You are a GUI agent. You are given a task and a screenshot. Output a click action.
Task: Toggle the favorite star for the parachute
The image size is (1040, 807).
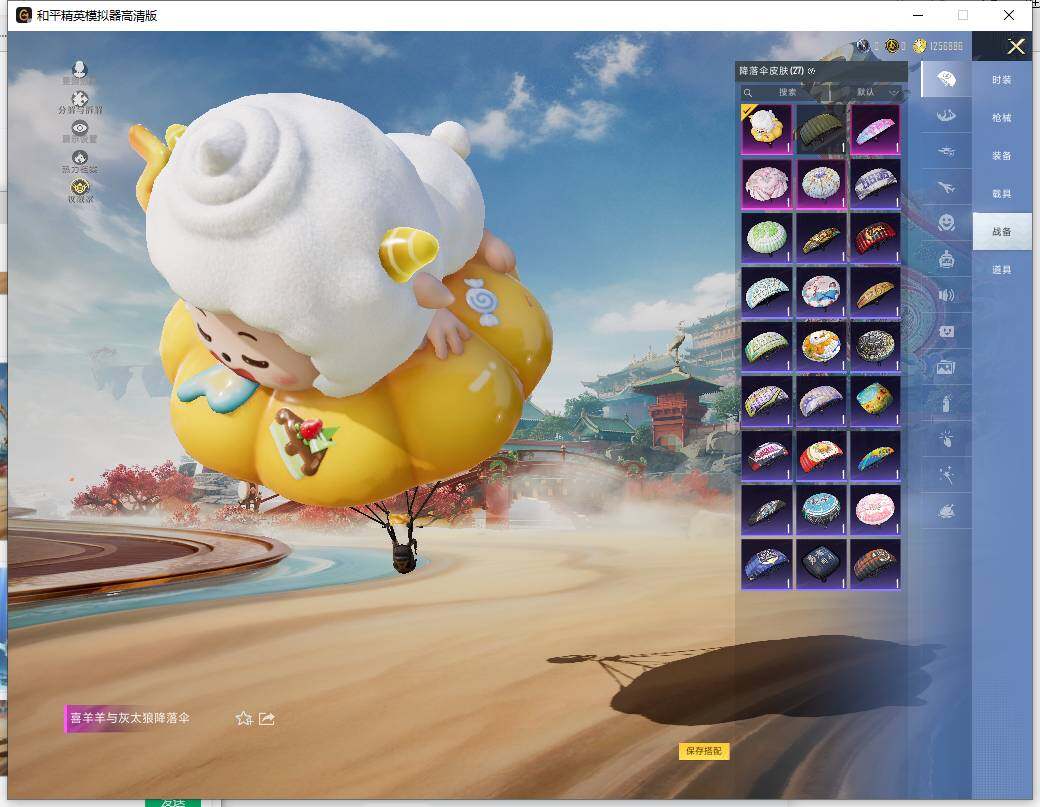pos(243,718)
